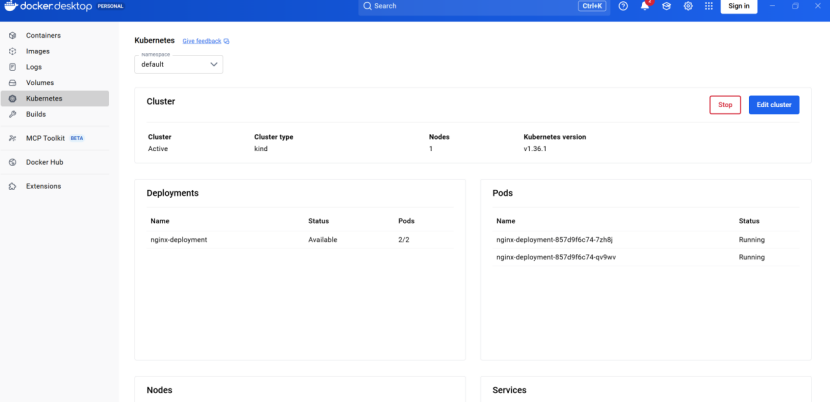Click the Edit cluster button
The image size is (830, 402).
click(774, 105)
